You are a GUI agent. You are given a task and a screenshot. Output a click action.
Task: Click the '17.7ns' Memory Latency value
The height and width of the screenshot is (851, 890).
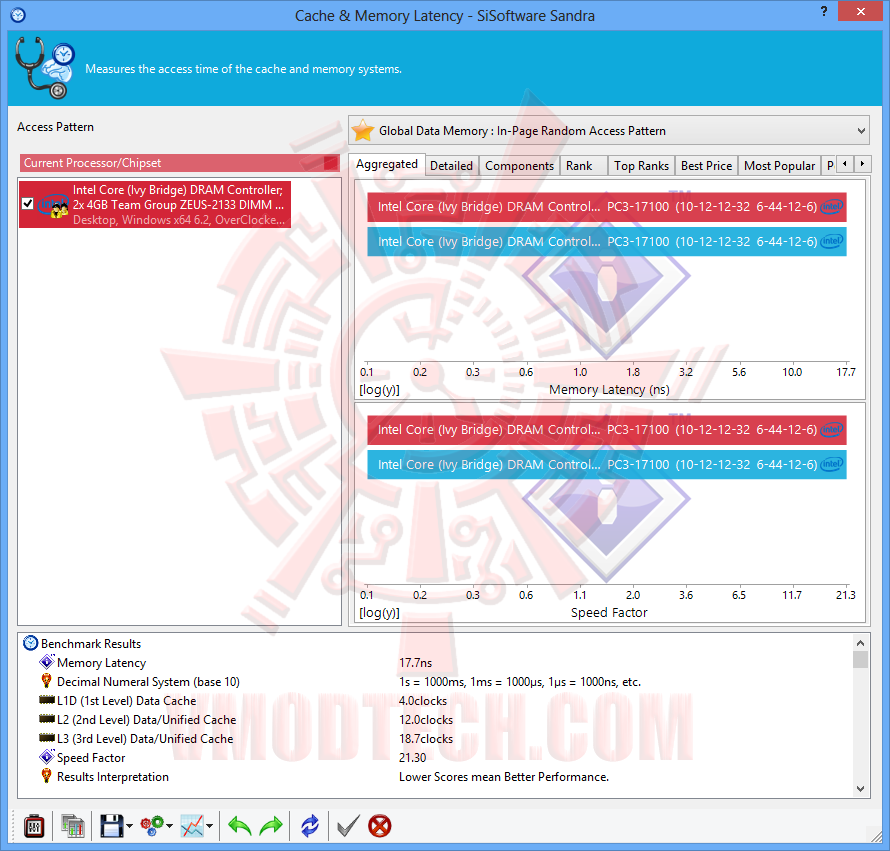point(415,663)
